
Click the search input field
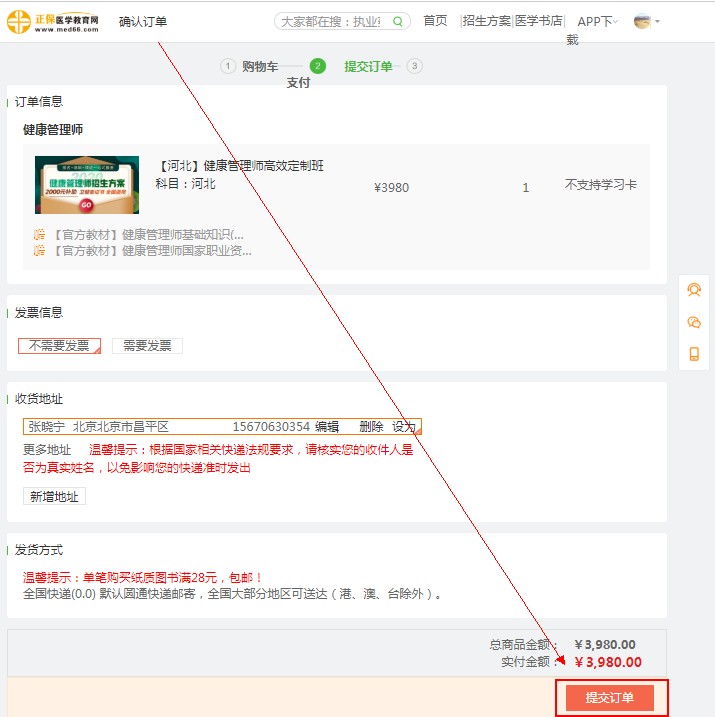click(330, 21)
